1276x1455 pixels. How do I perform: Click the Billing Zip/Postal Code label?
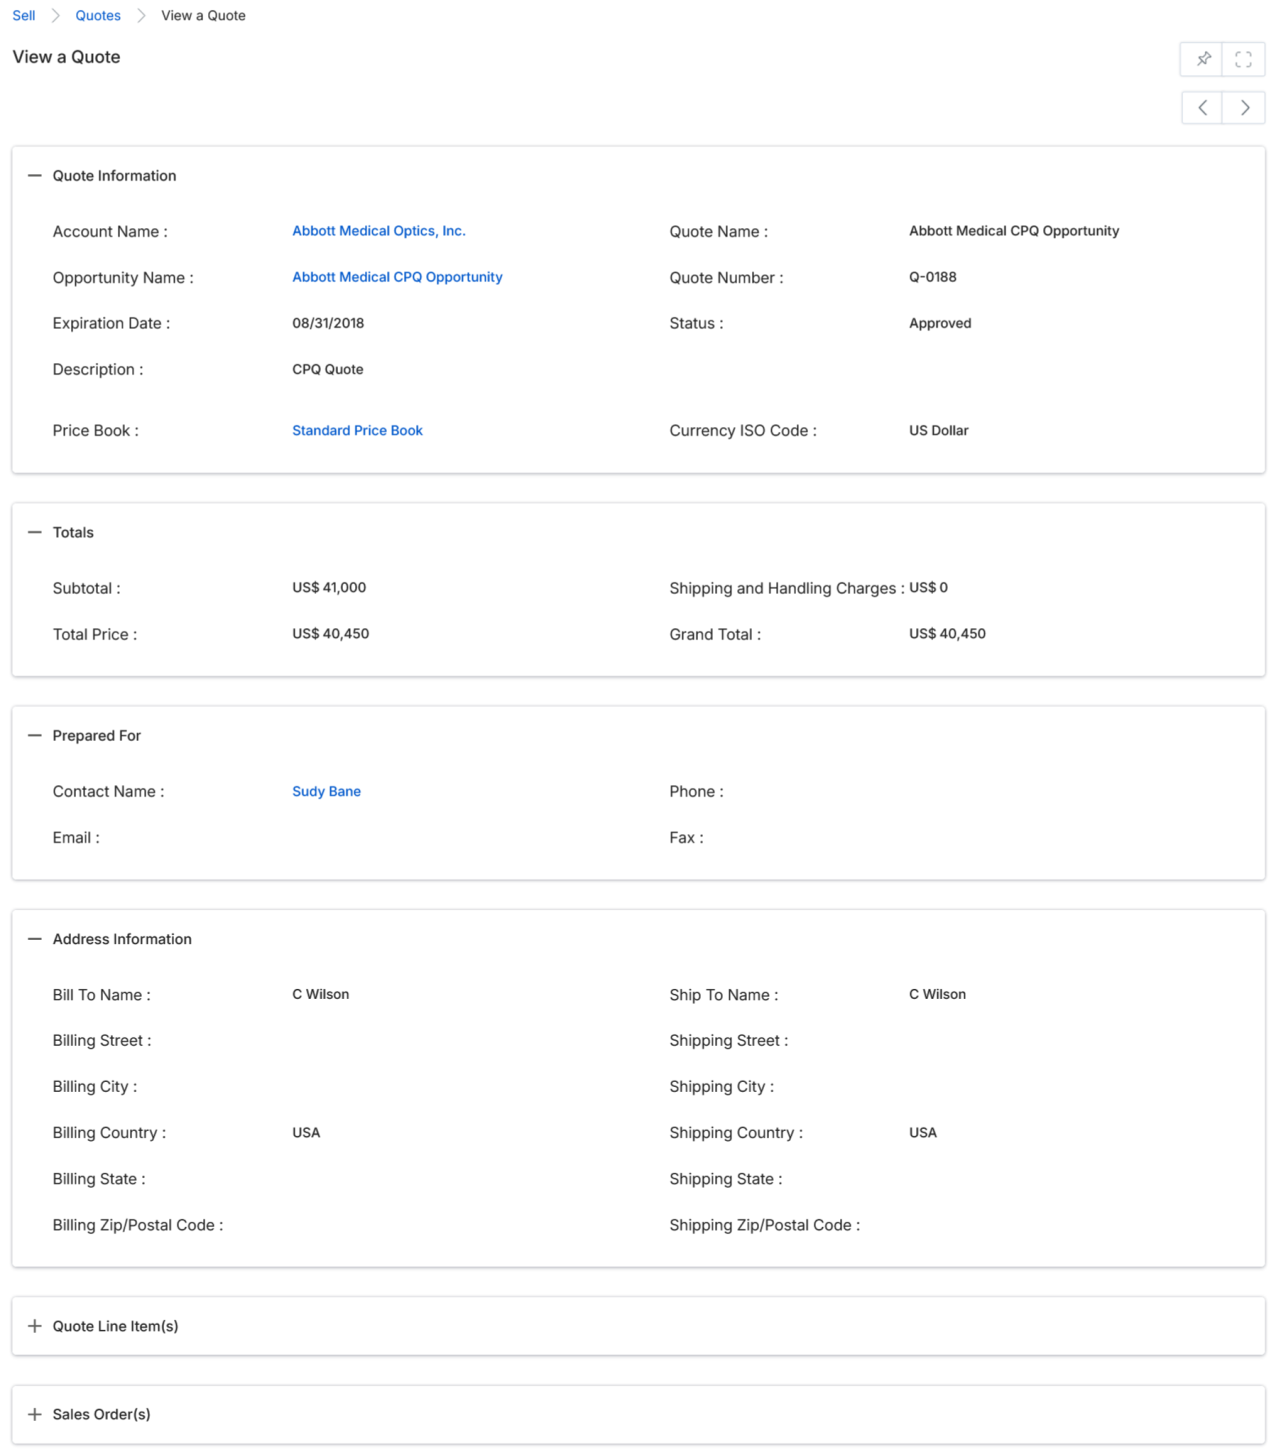pyautogui.click(x=138, y=1226)
